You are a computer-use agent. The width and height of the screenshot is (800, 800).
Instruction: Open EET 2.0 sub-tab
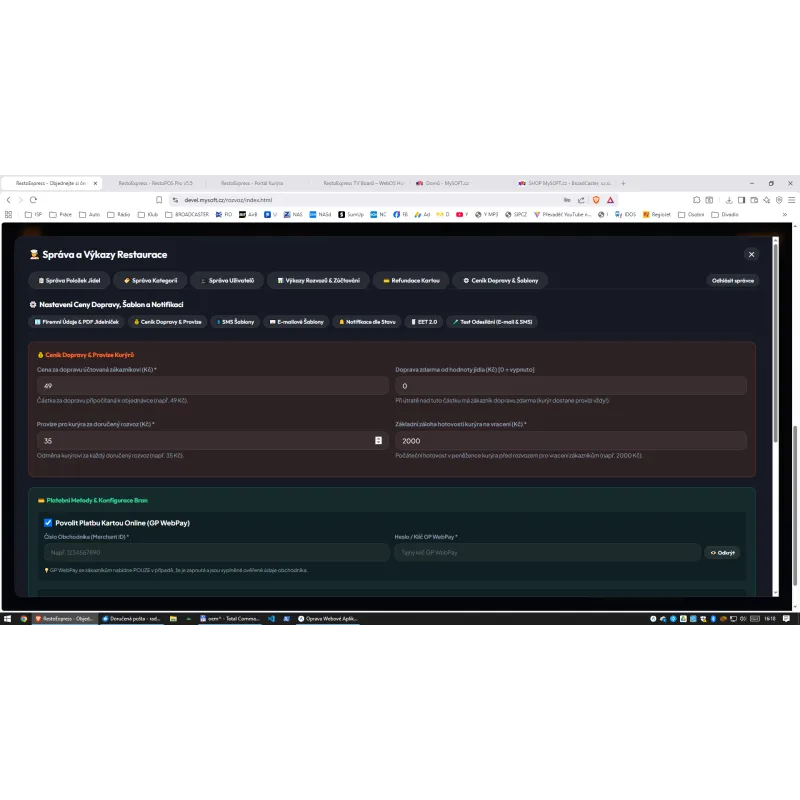(424, 321)
